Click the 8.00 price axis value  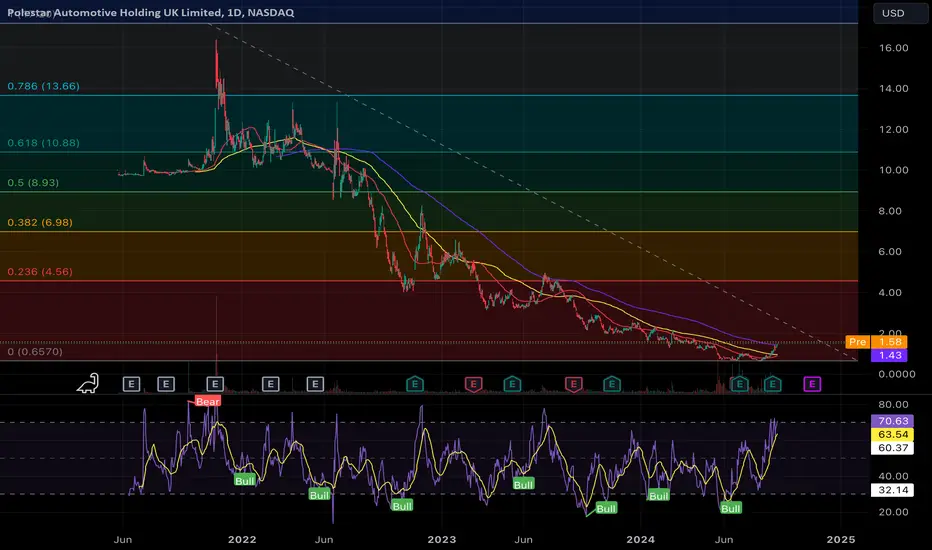point(890,210)
